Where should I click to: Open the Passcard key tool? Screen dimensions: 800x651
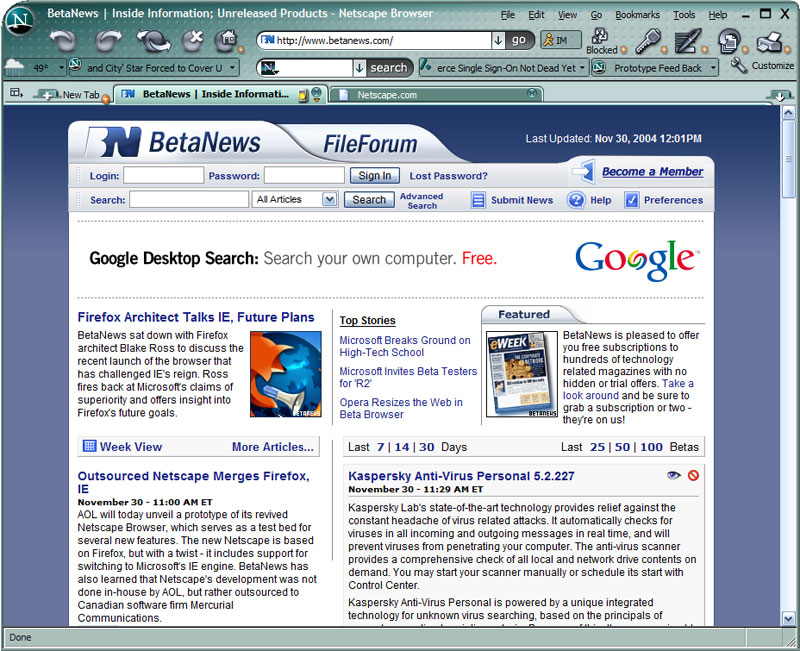tap(648, 41)
